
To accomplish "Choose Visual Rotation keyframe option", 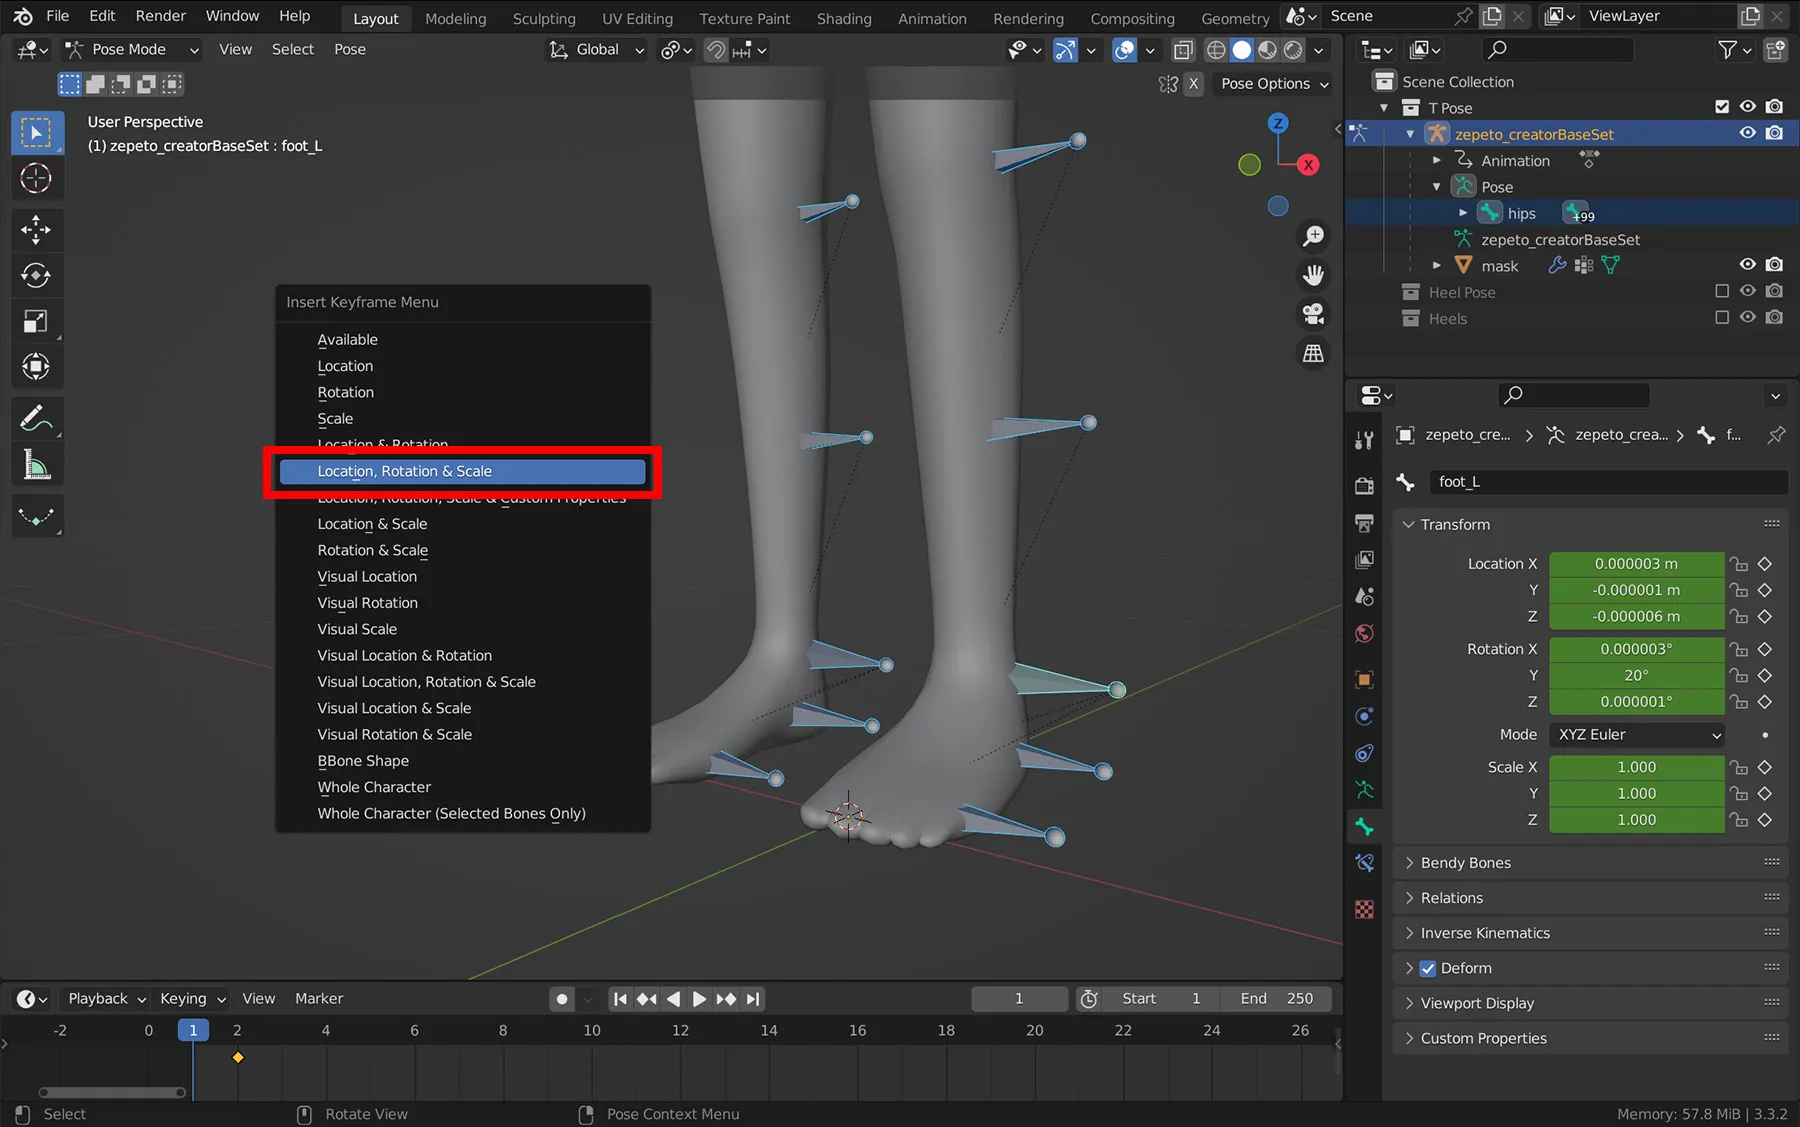I will coord(463,603).
